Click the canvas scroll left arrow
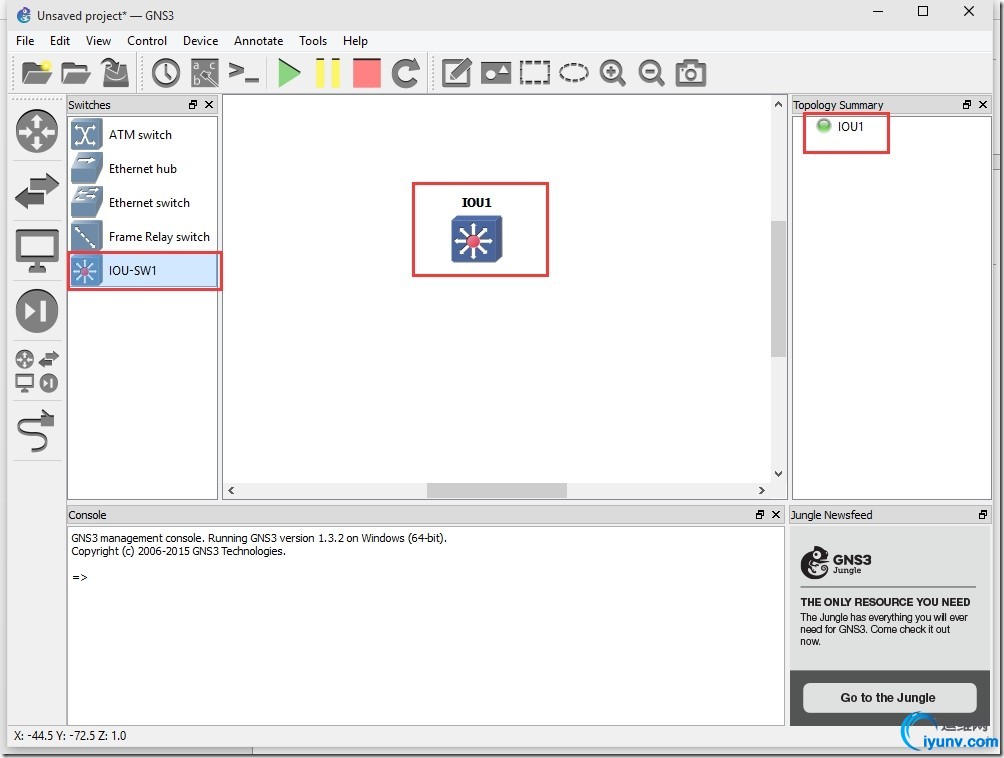 click(231, 490)
